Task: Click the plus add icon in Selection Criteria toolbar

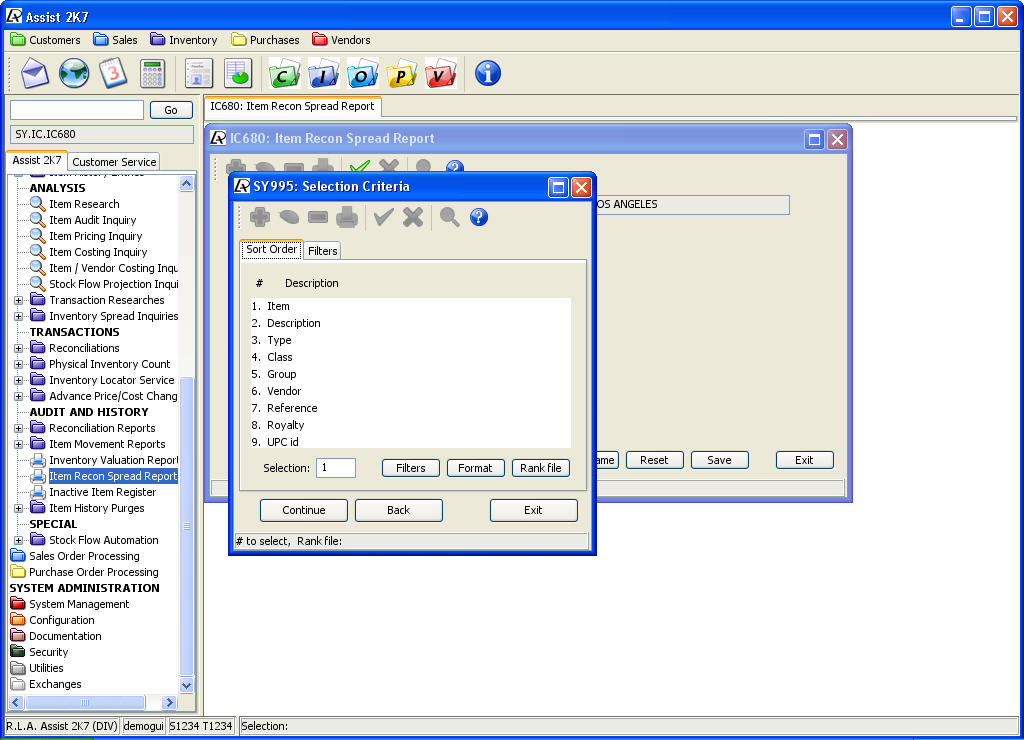Action: [x=260, y=217]
